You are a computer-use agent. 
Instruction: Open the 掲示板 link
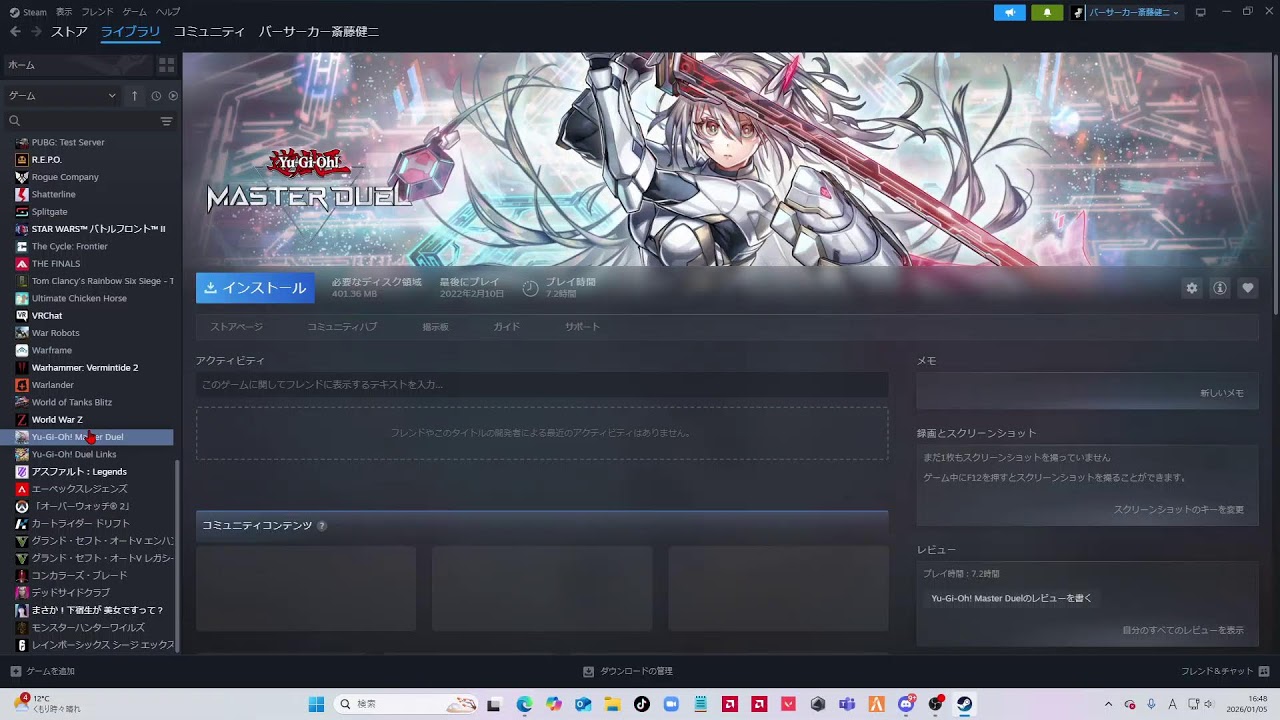[x=435, y=327]
